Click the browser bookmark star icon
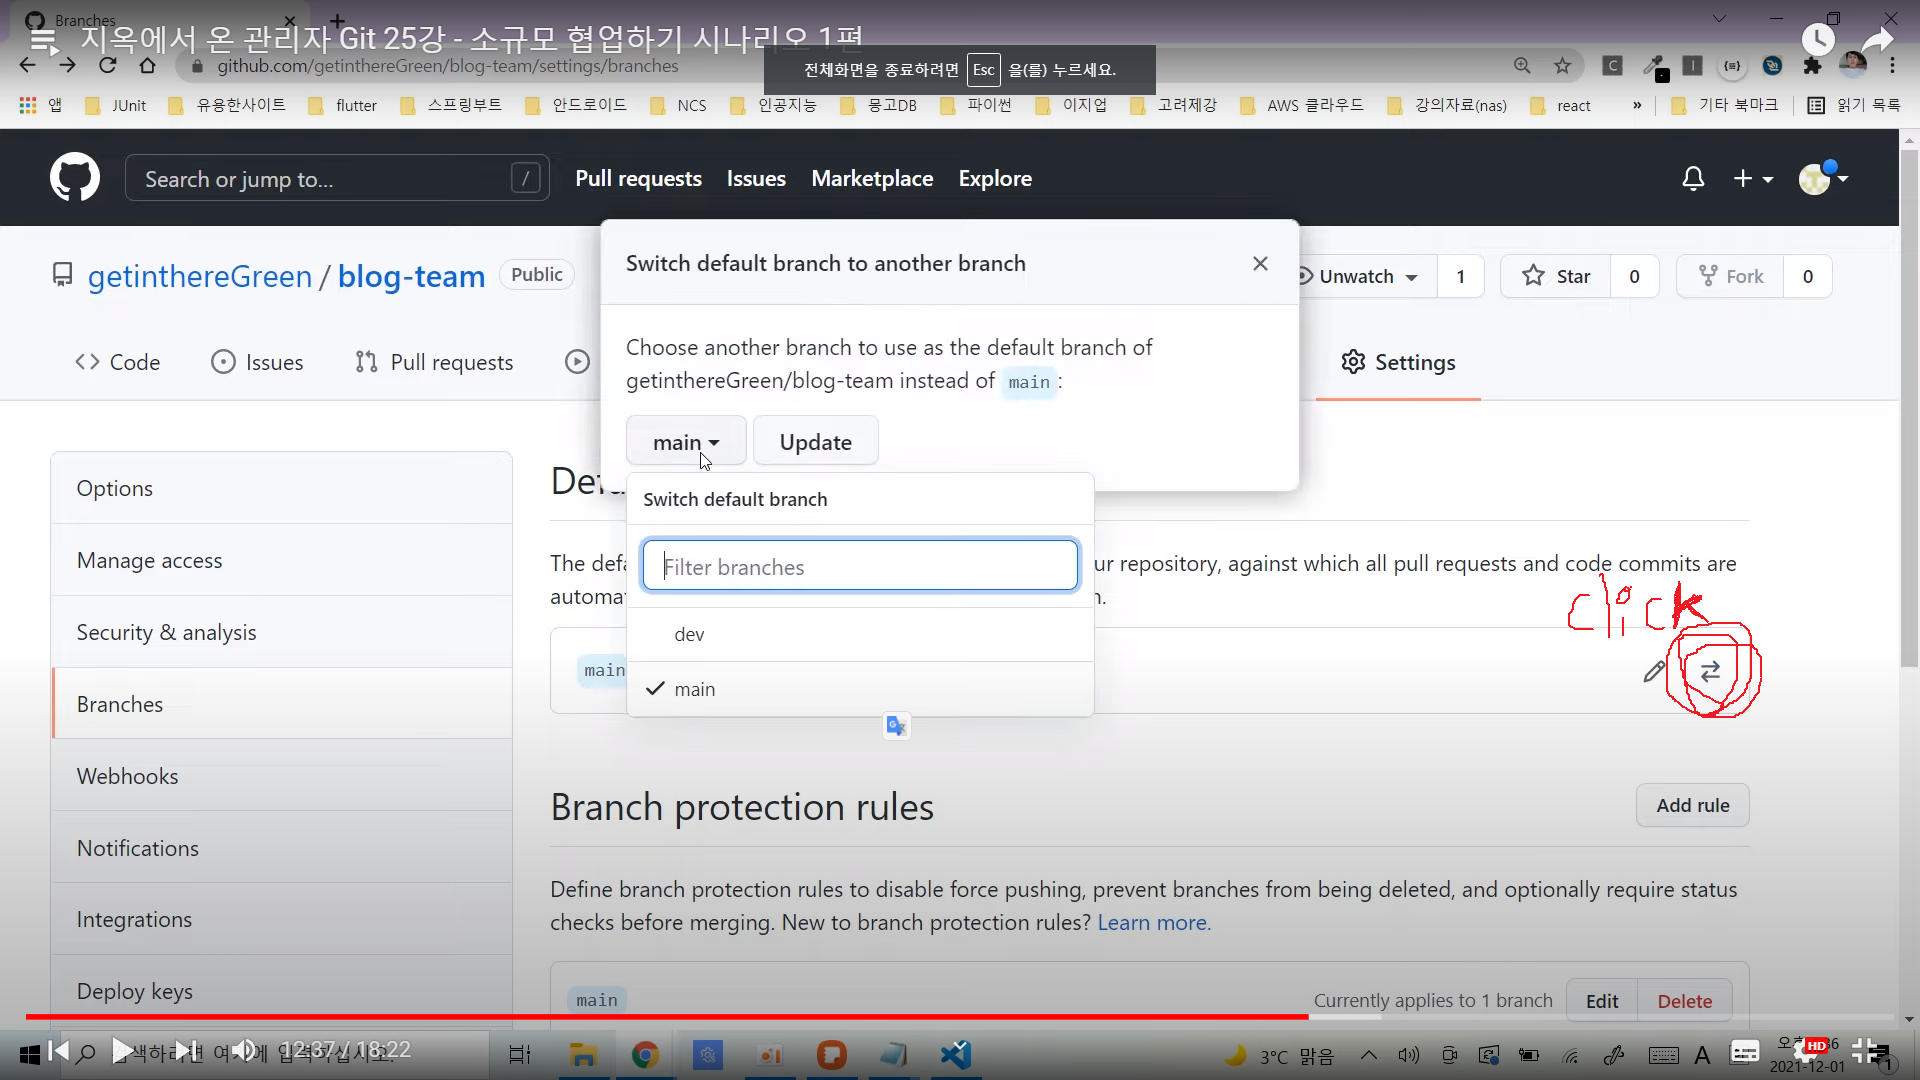The height and width of the screenshot is (1080, 1920). click(1562, 66)
